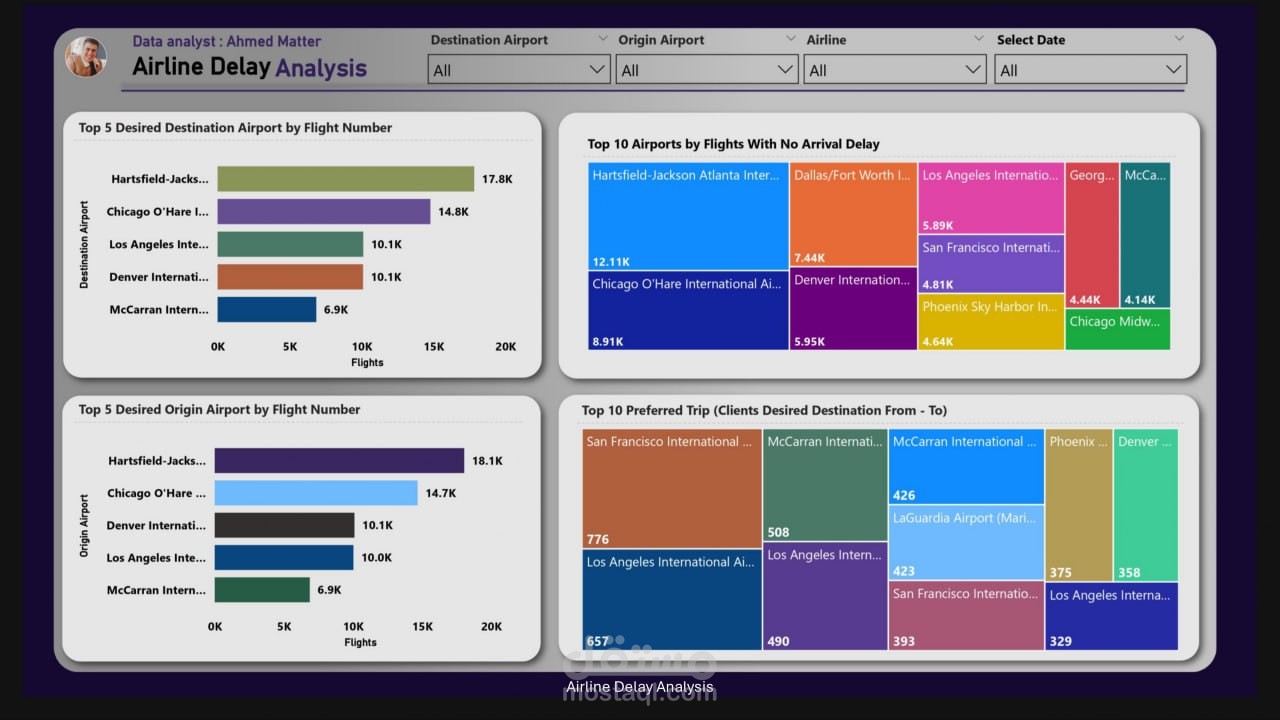Click Phoenix Sky Harbor tile 4.64K
1280x720 pixels.
(991, 322)
